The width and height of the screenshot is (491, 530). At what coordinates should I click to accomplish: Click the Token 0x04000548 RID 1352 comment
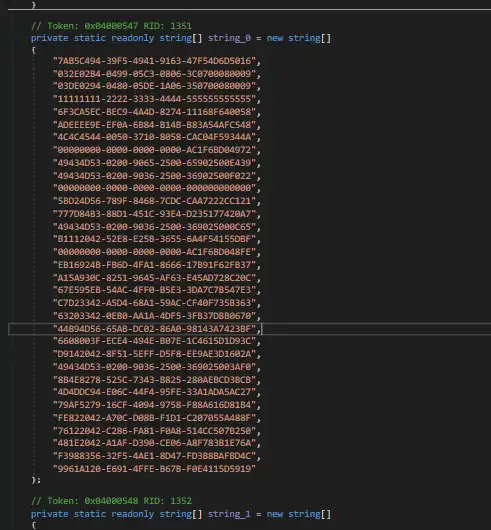pos(111,501)
